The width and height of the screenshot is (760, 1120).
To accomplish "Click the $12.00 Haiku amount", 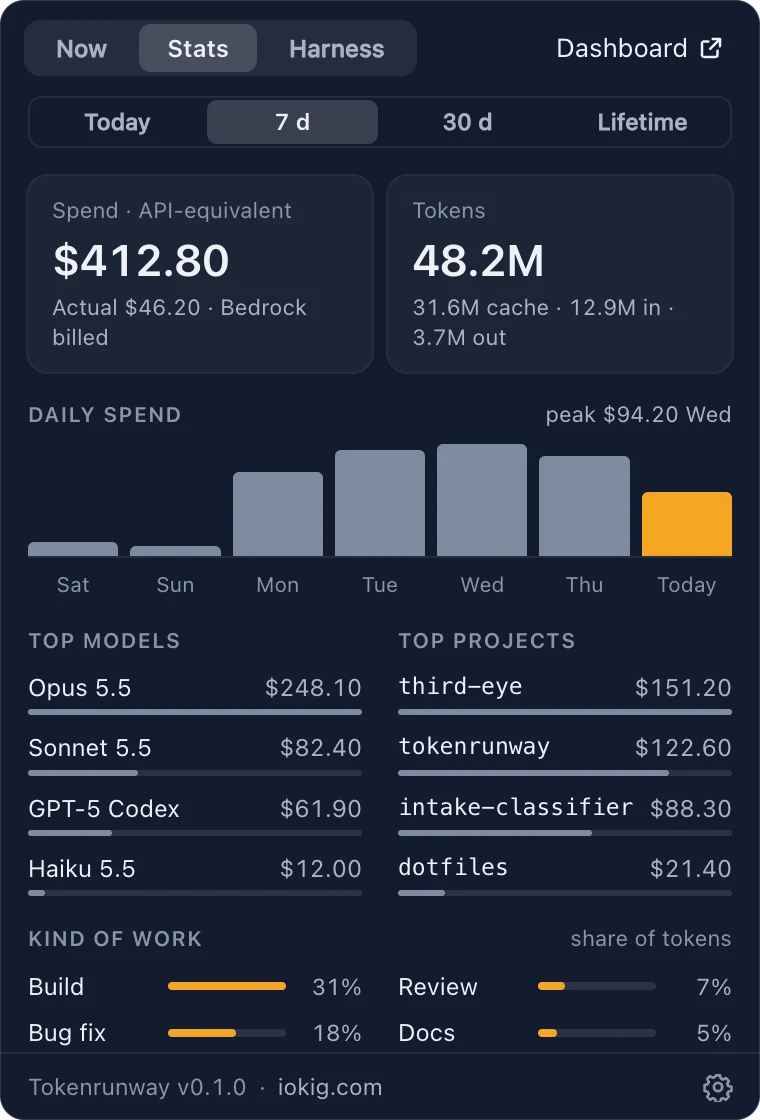I will (x=321, y=869).
